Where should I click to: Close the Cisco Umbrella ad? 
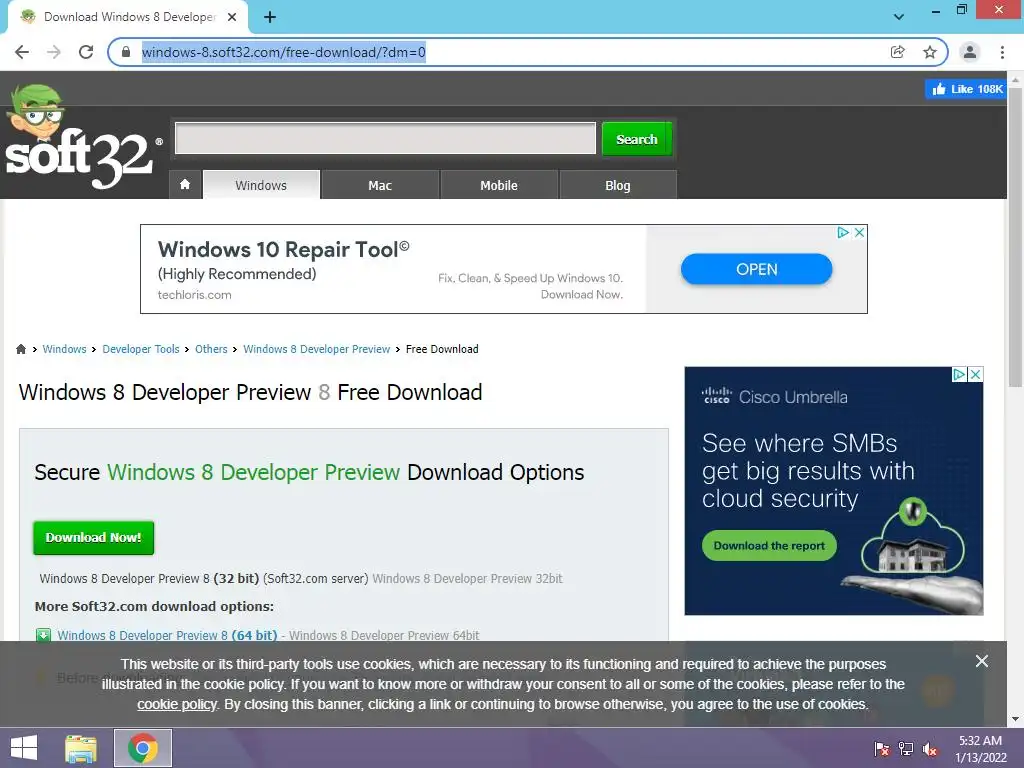(x=975, y=374)
